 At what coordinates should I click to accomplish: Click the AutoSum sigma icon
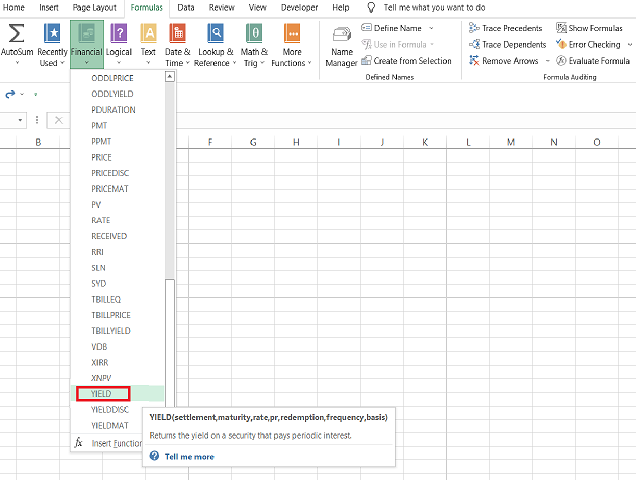[16, 33]
